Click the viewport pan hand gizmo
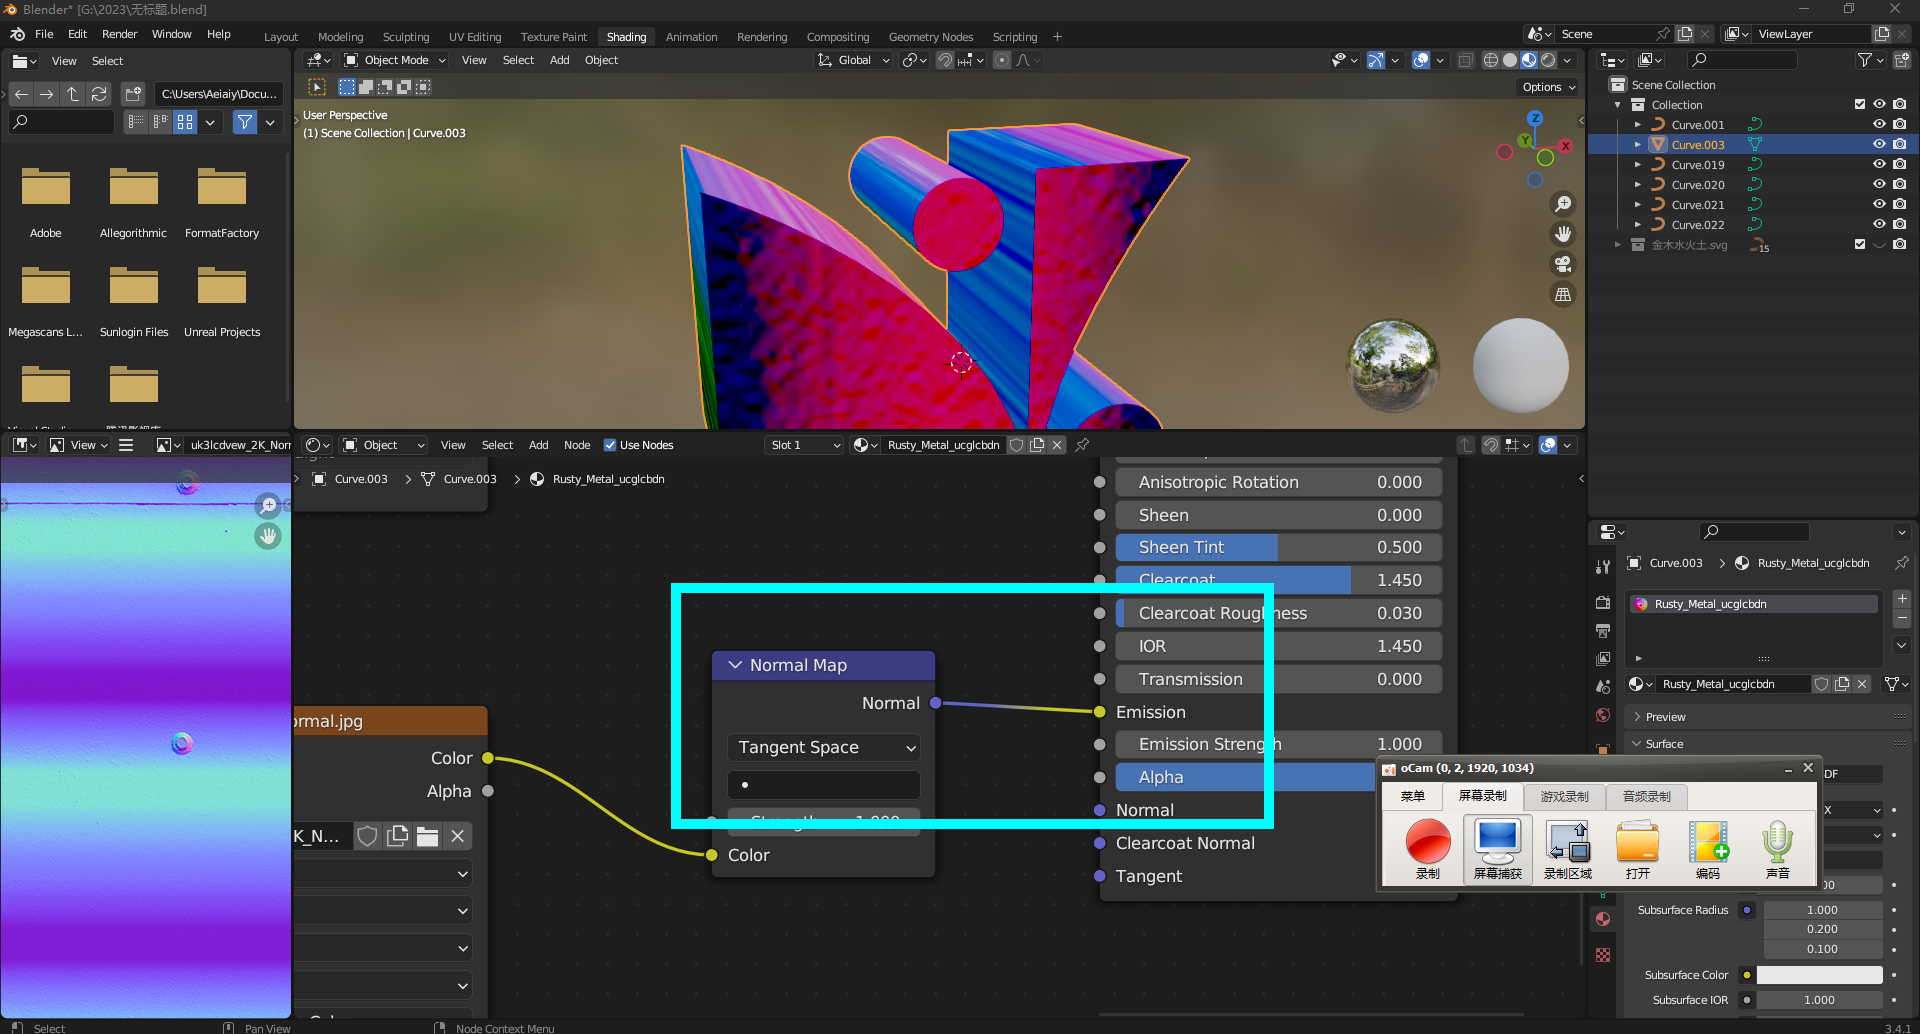1920x1034 pixels. [x=1563, y=234]
